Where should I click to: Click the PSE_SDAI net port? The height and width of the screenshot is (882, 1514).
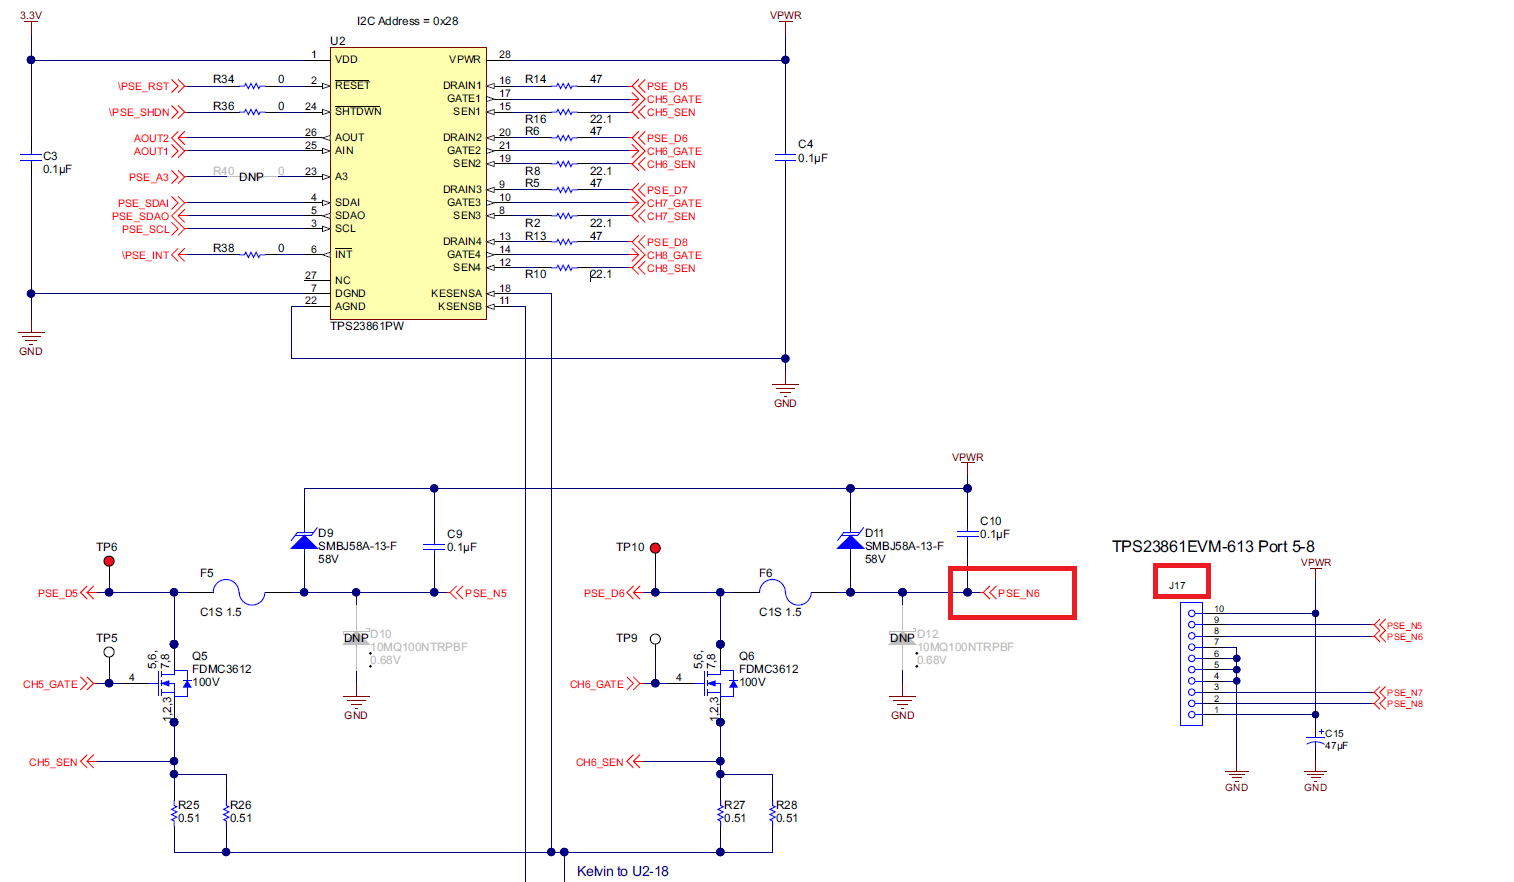tap(151, 203)
